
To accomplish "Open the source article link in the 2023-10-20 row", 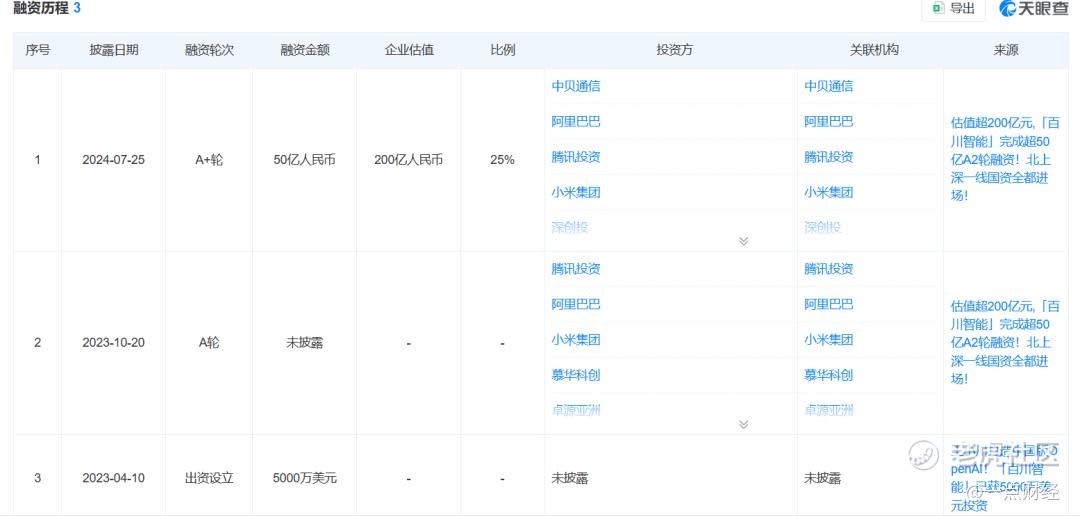I will [1005, 342].
